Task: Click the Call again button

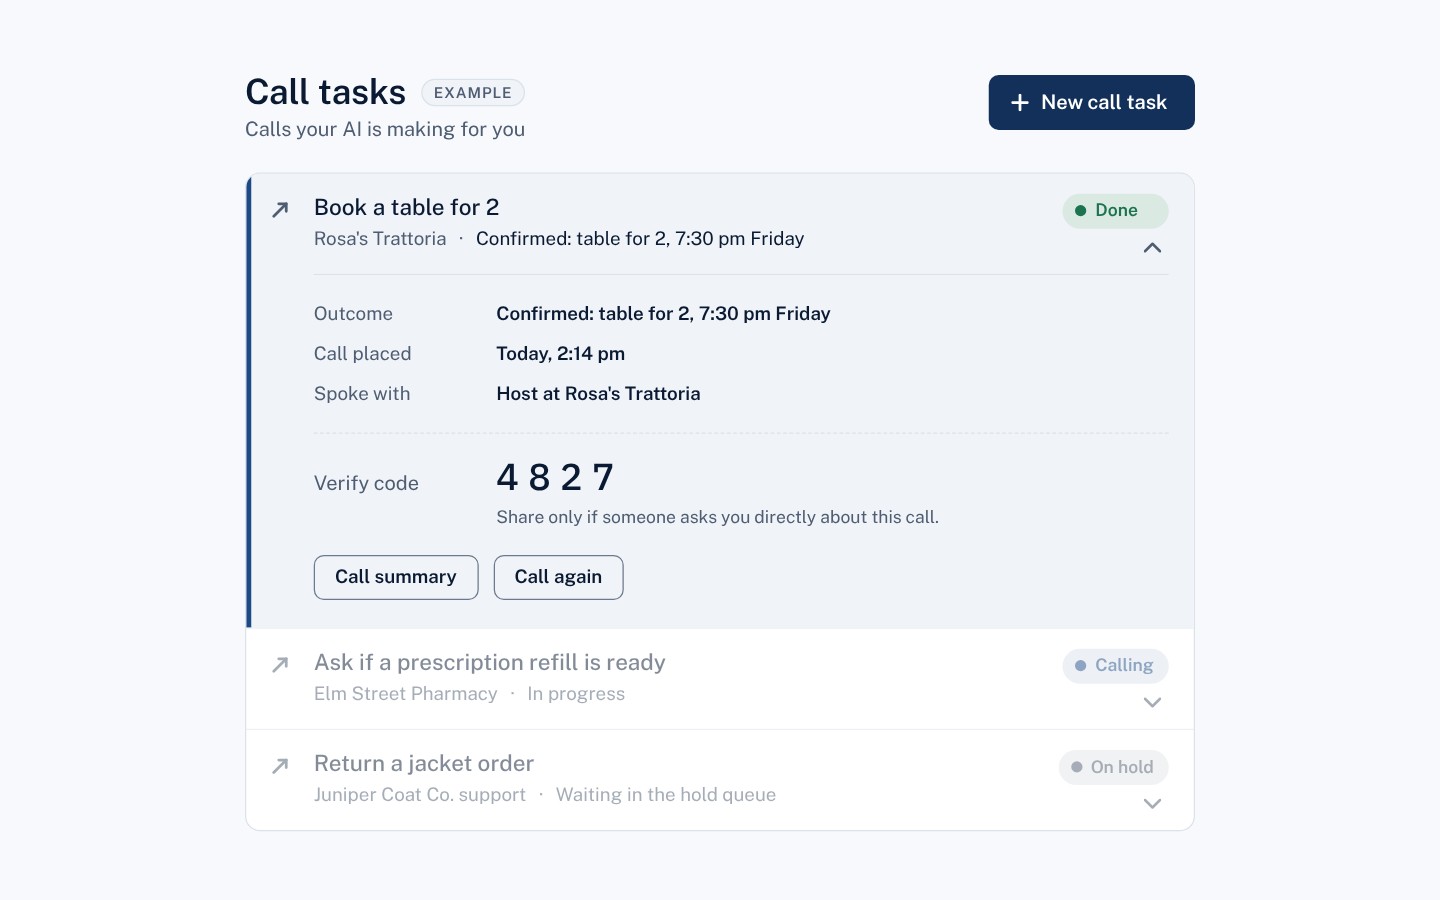Action: click(558, 577)
